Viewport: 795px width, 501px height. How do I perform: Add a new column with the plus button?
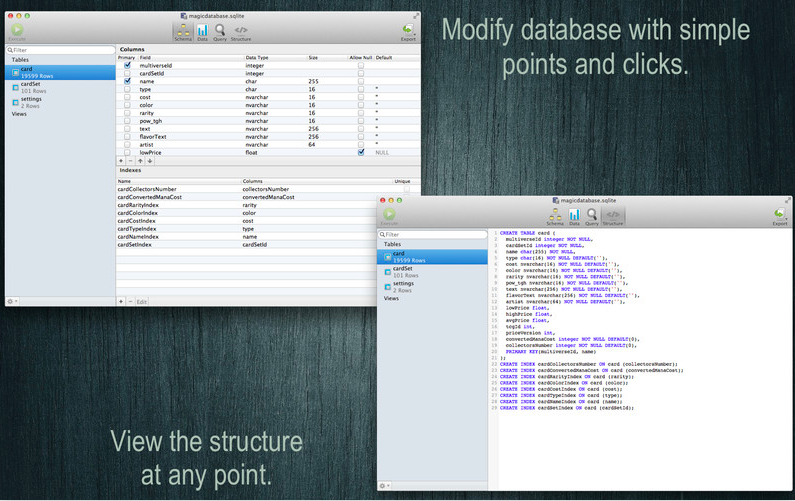[x=121, y=161]
